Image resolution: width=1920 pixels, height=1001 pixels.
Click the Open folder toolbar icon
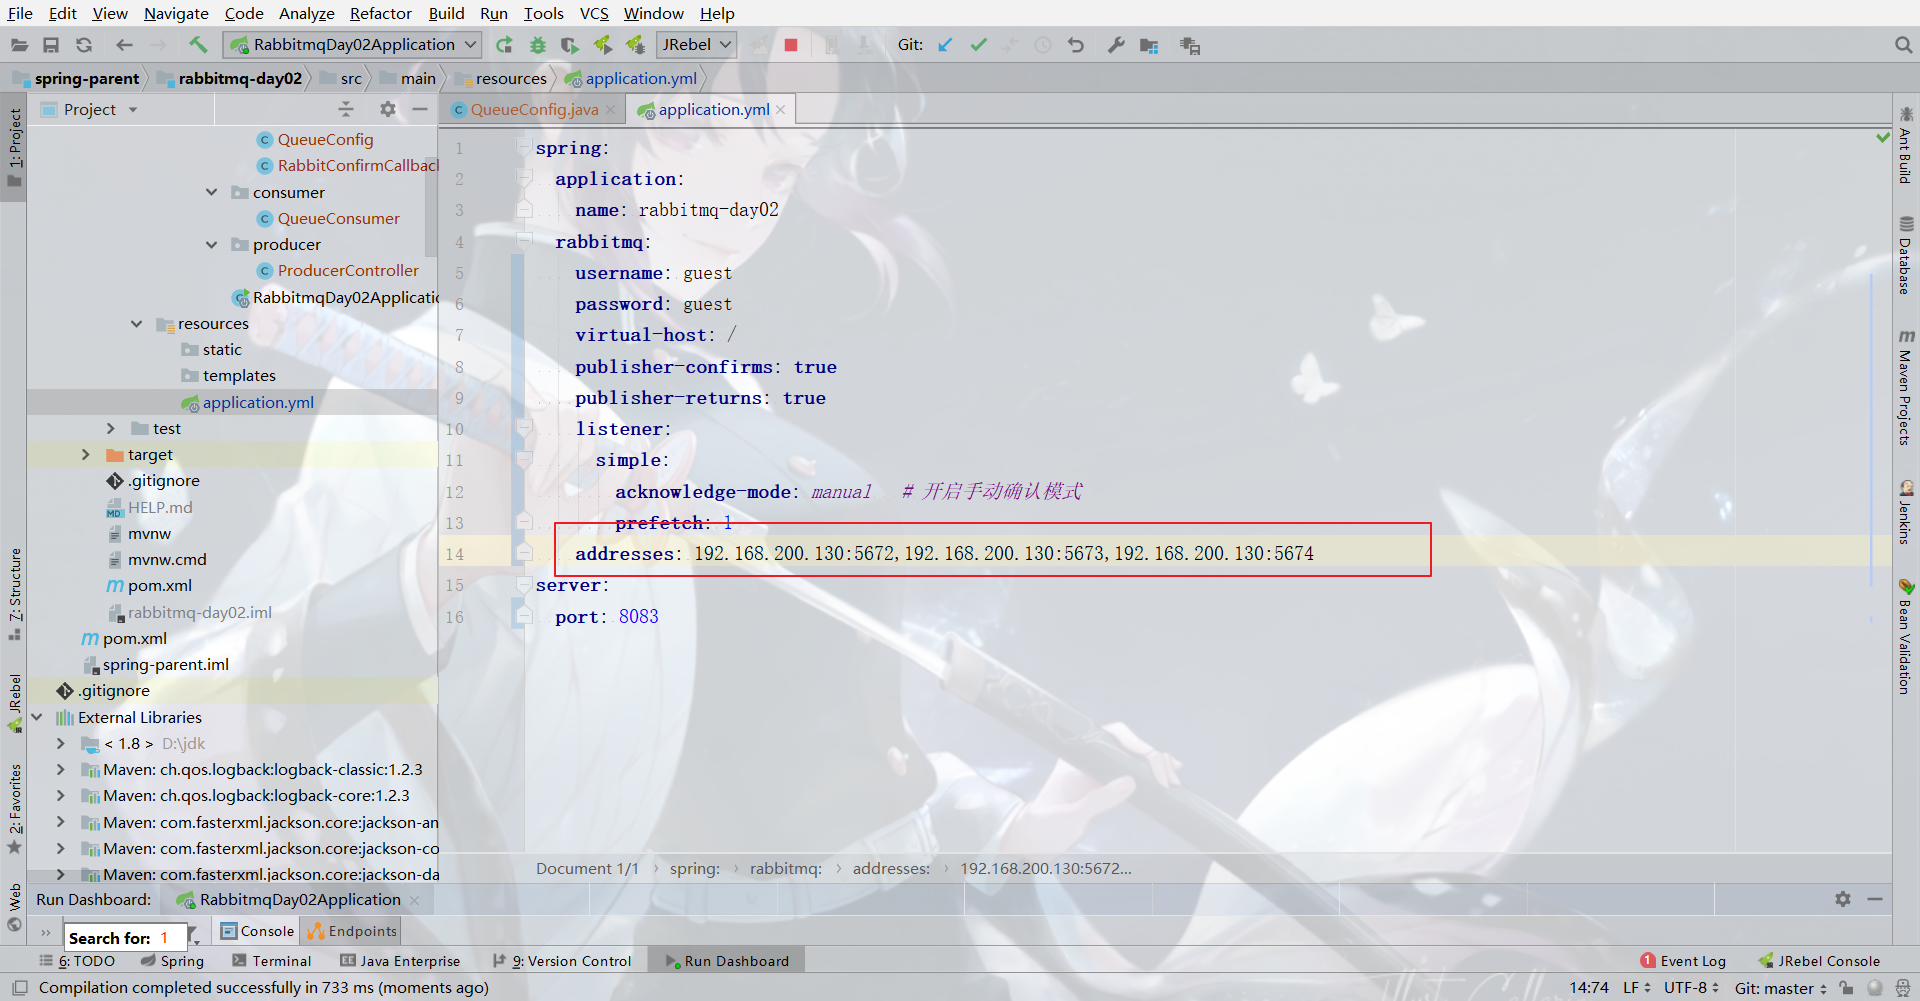(x=19, y=45)
